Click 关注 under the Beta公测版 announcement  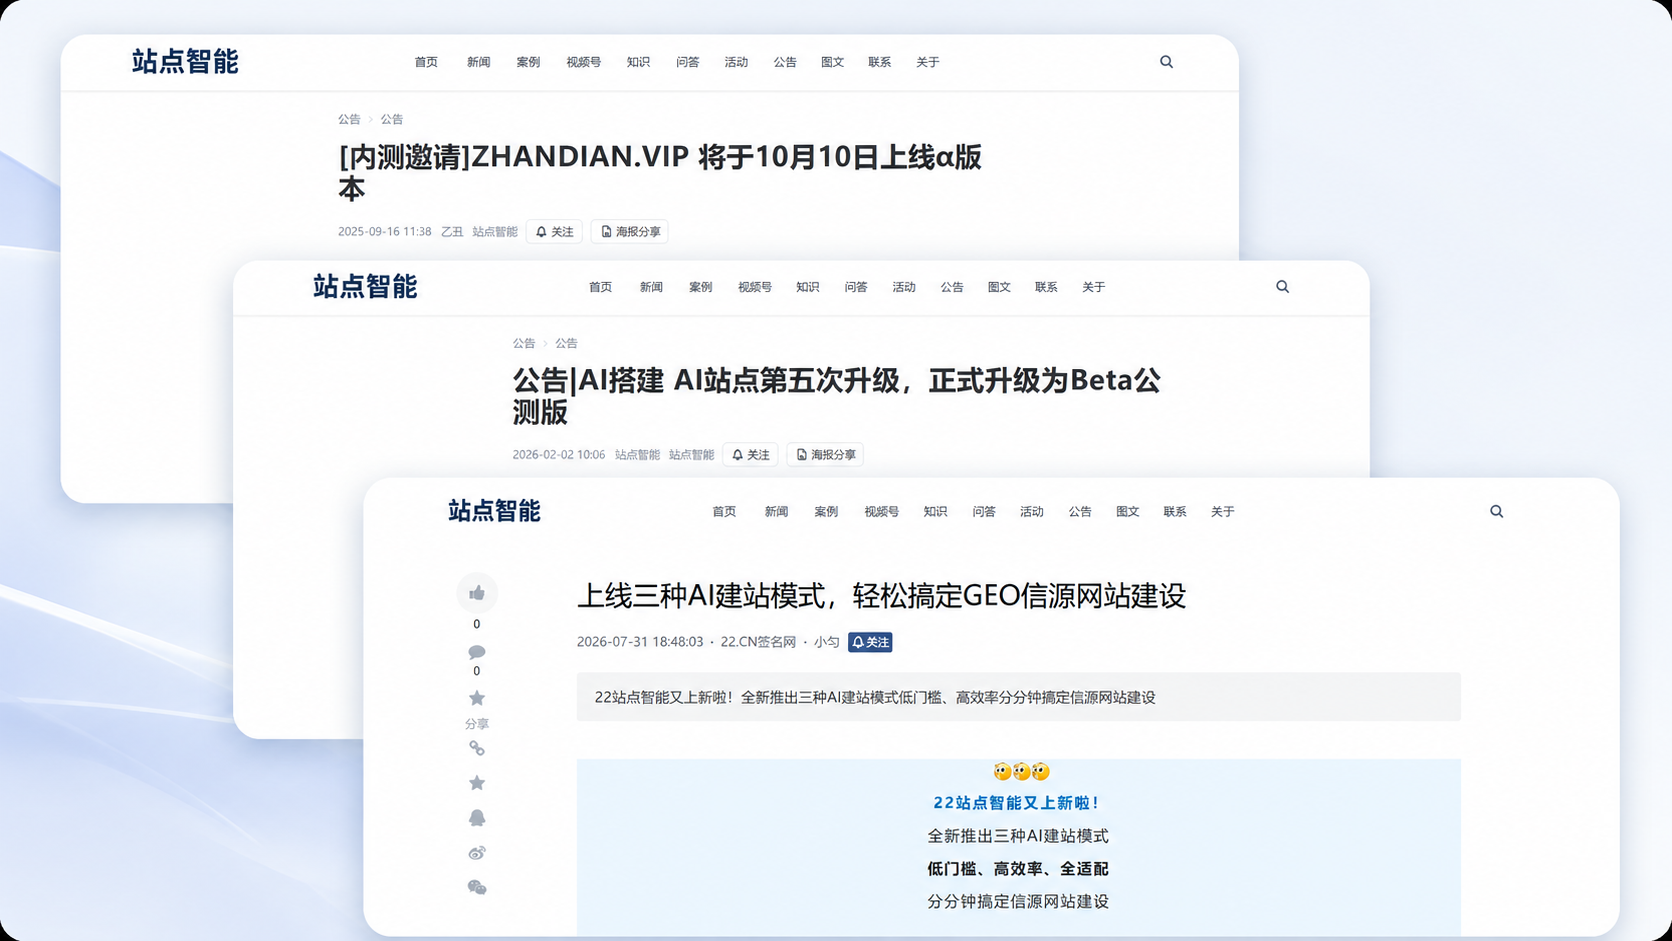click(750, 455)
